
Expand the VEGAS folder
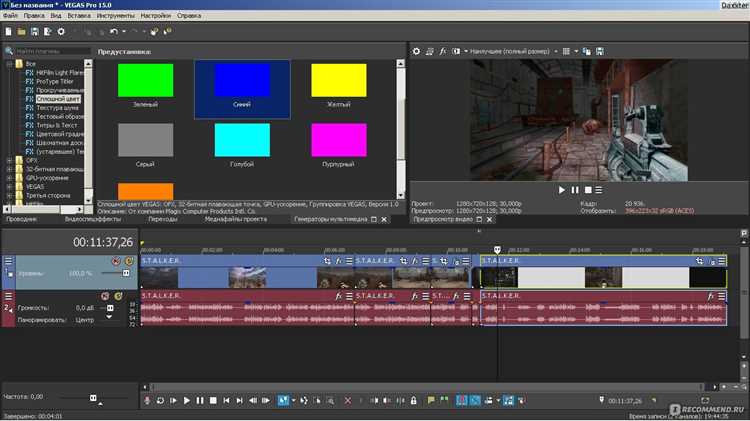[x=9, y=187]
